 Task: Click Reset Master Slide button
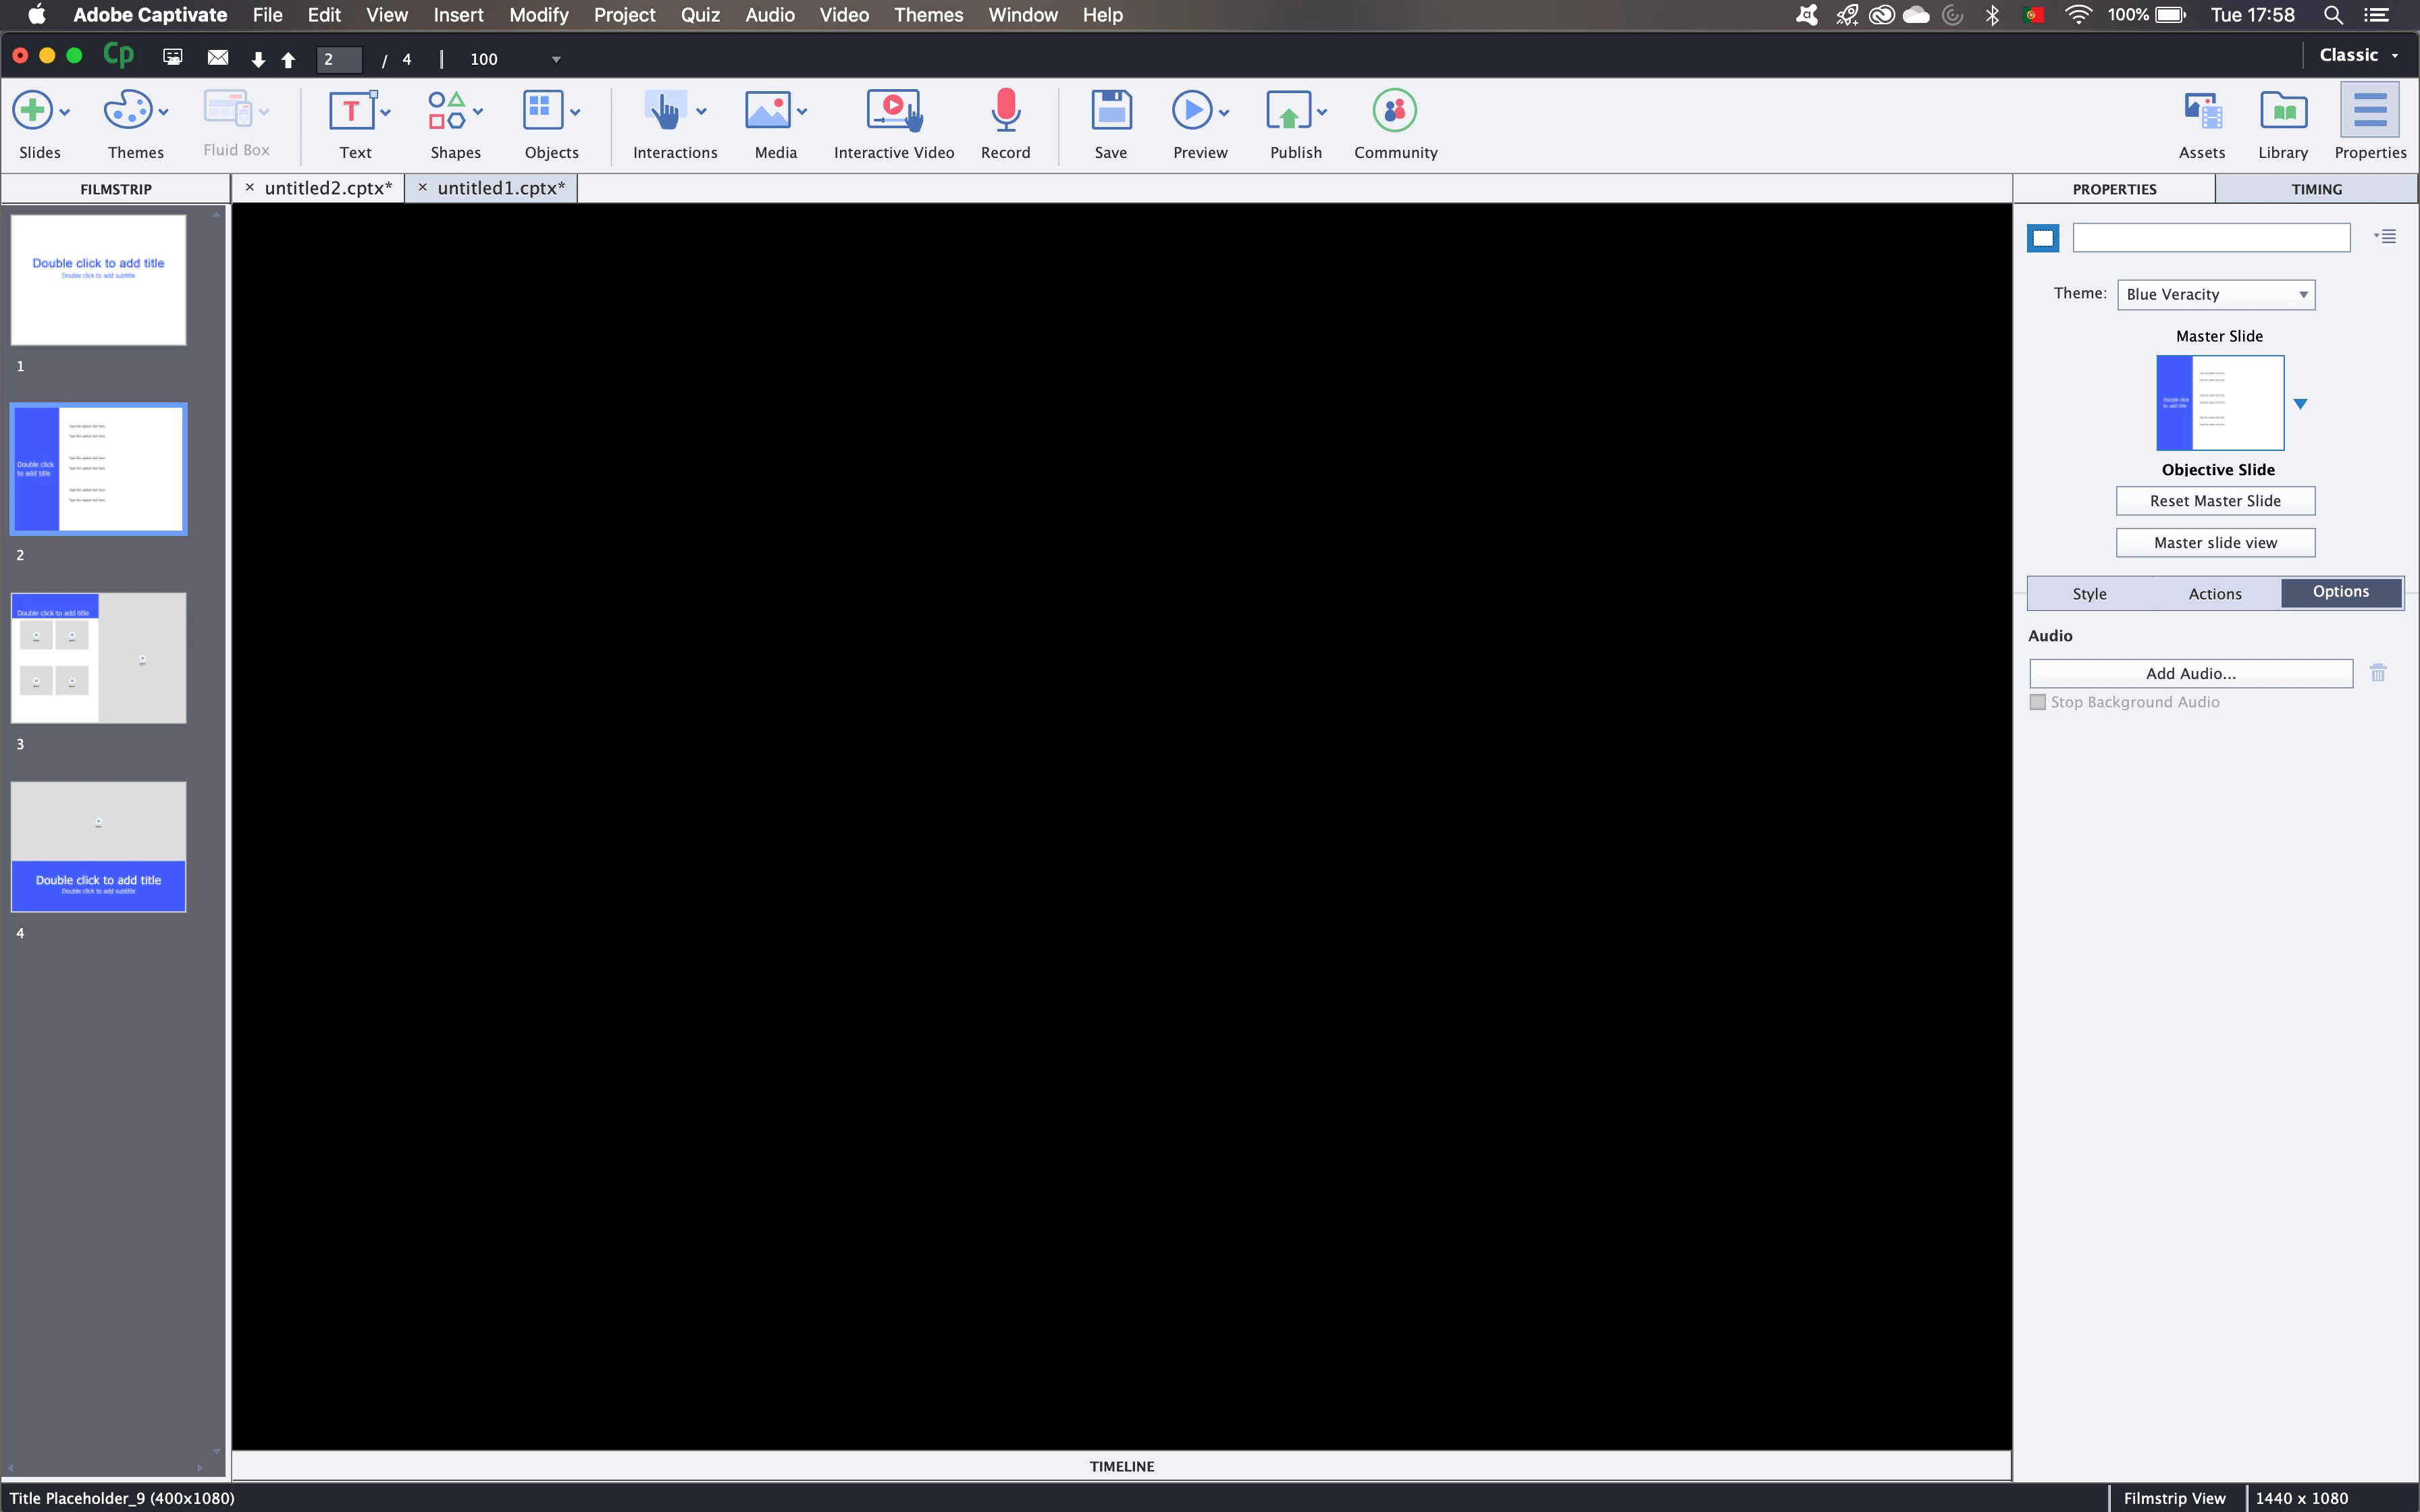[x=2215, y=501]
